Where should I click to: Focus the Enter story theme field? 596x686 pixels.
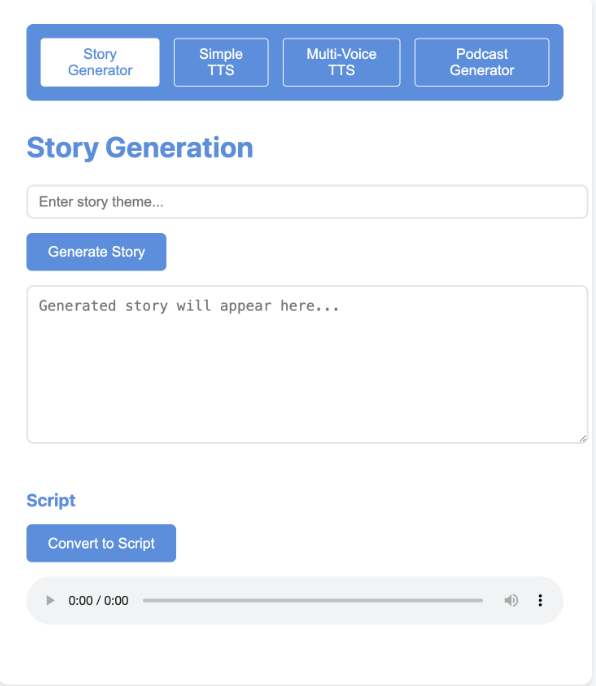307,202
